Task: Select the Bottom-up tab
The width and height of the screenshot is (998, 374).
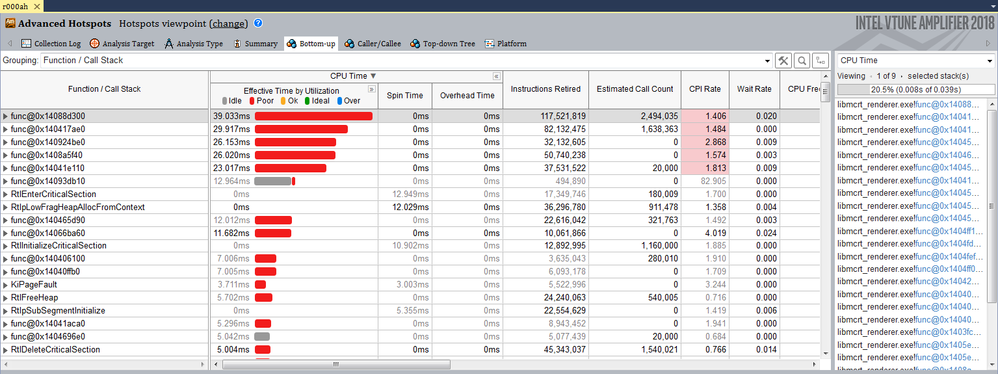Action: tap(311, 44)
